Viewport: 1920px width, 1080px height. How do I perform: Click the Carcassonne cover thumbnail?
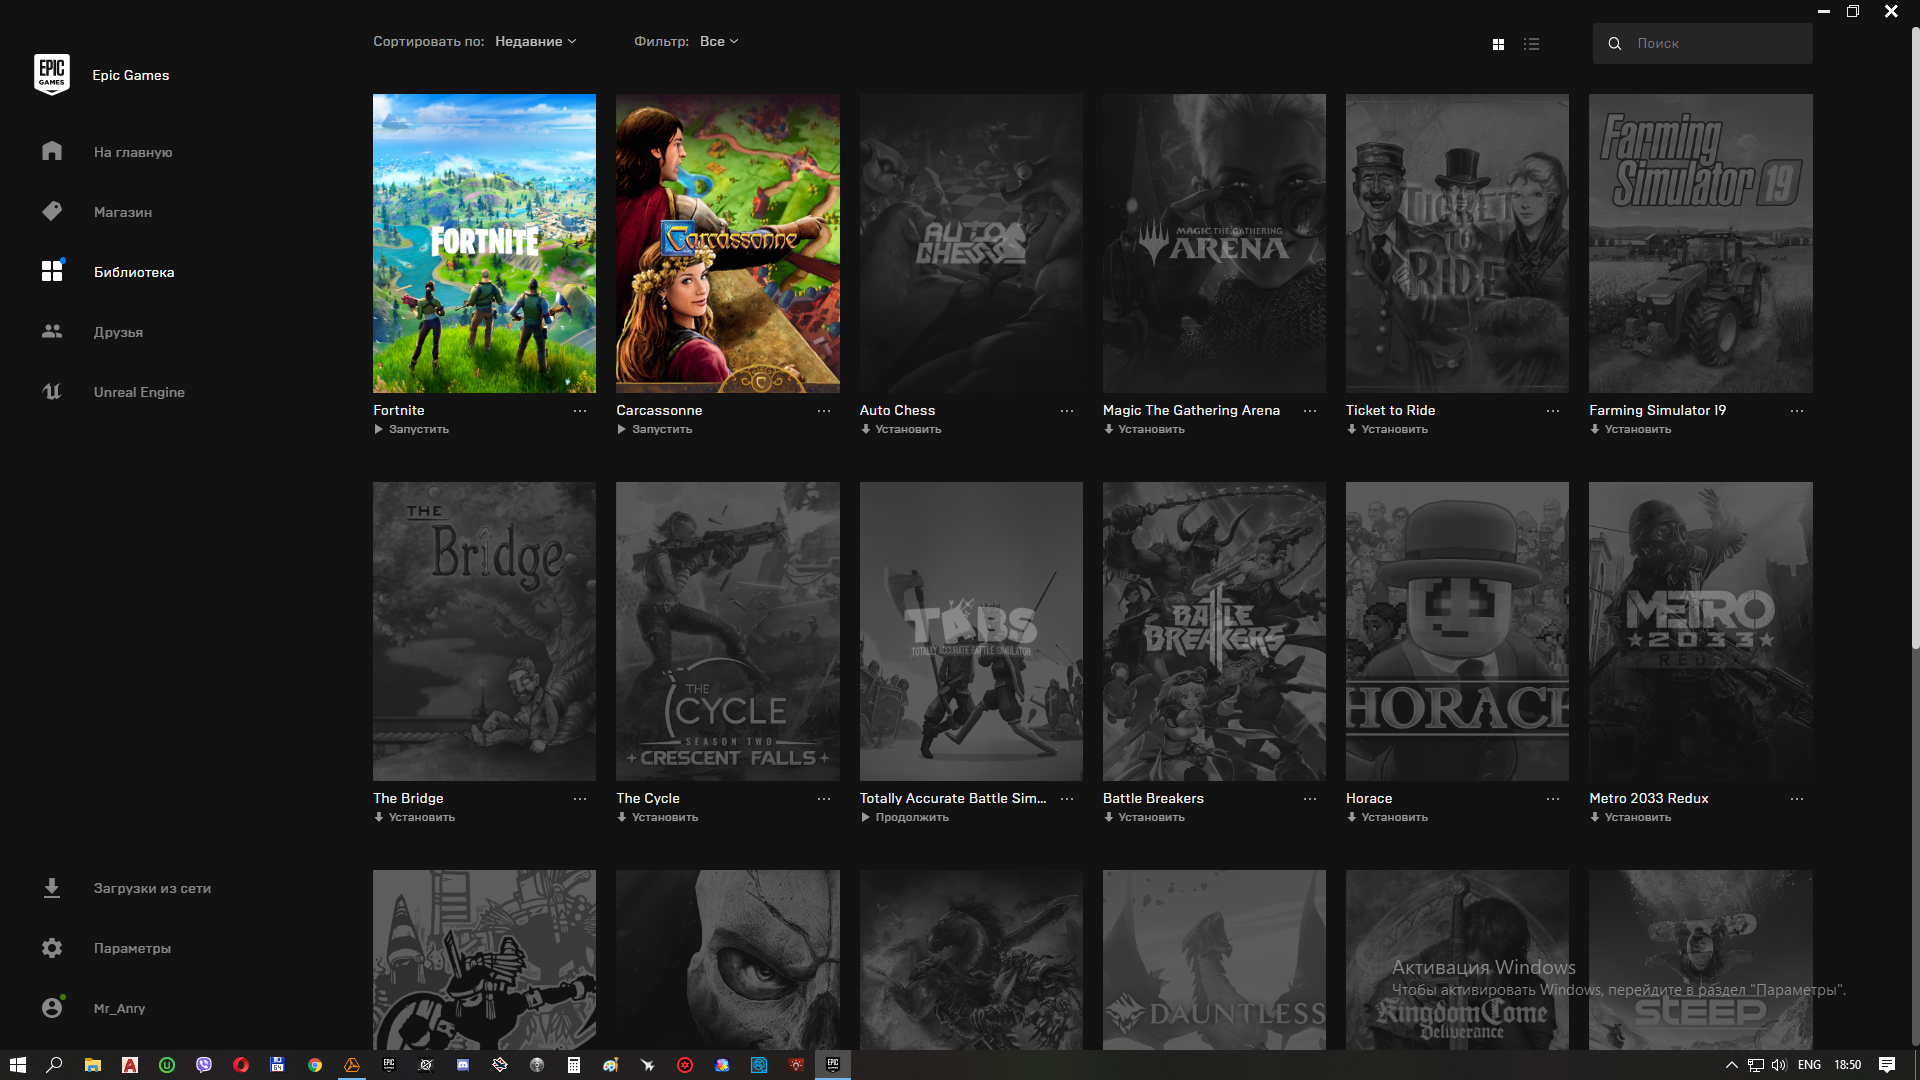coord(728,243)
